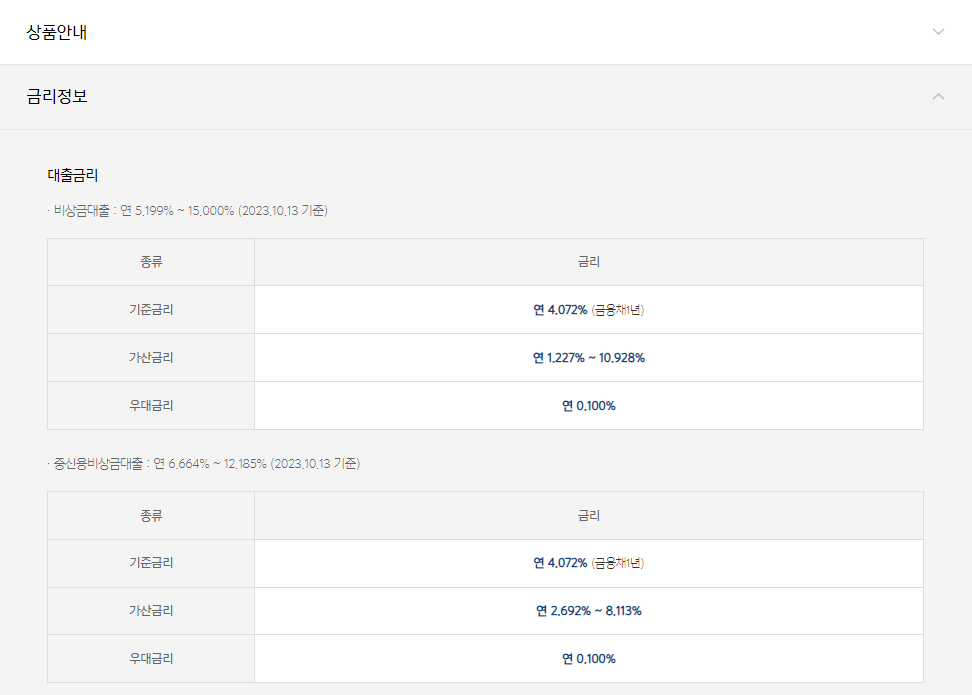972x695 pixels.
Task: Select 기준금리 row label in the 중신용비상금대출 table
Action: point(151,562)
